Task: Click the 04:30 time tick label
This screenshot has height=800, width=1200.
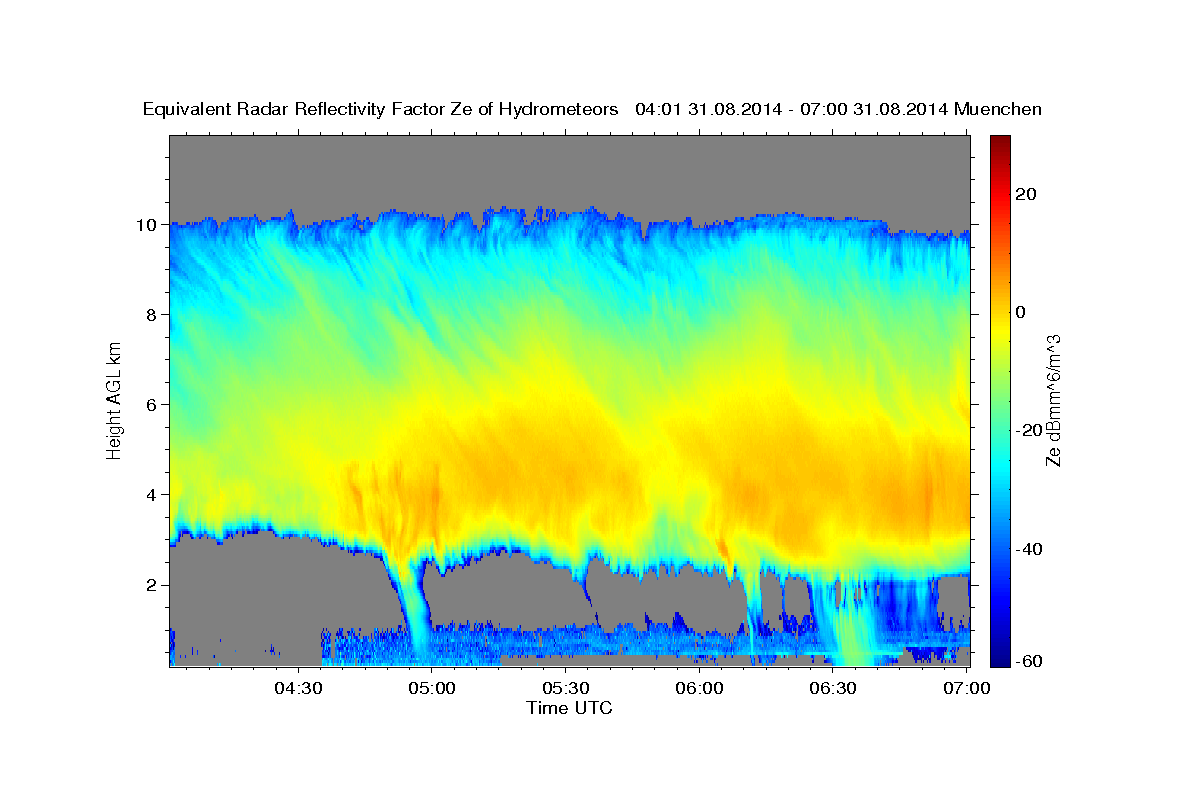Action: click(x=298, y=688)
